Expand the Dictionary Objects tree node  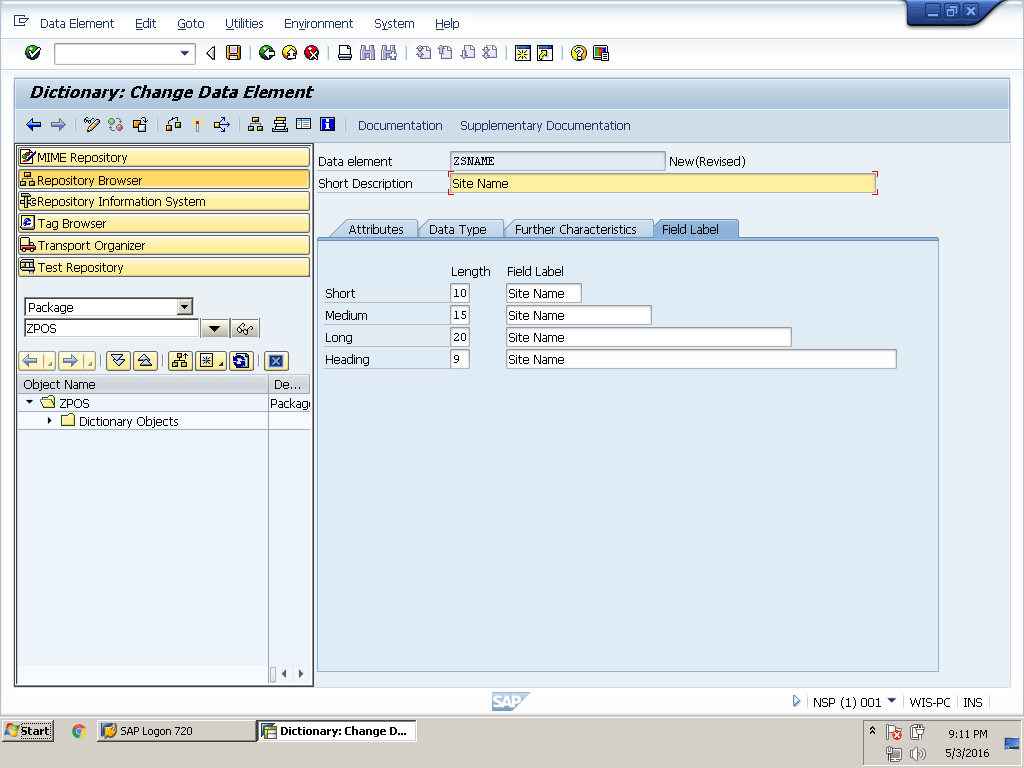tap(49, 421)
